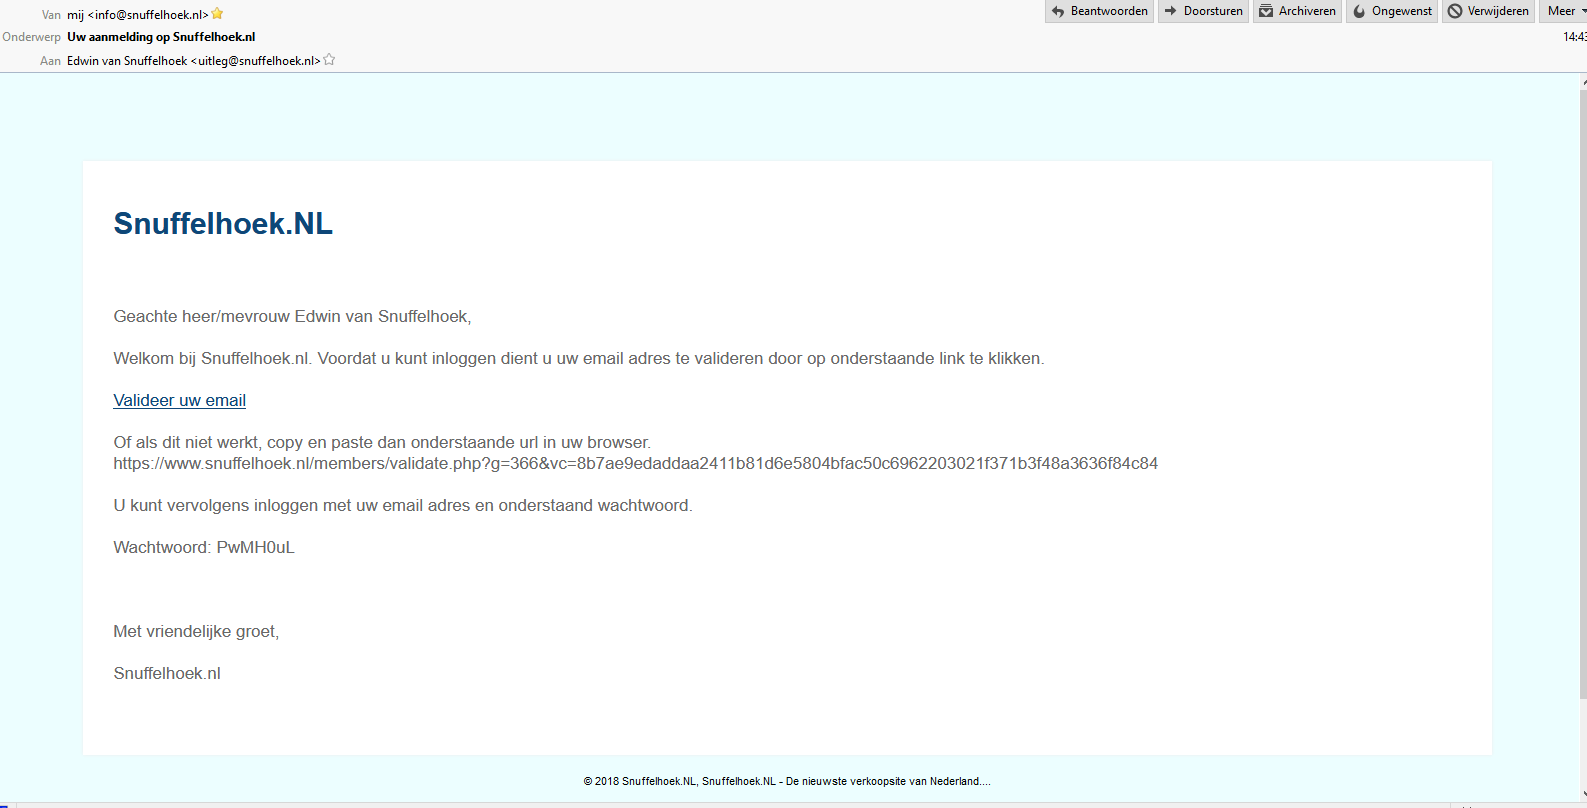The width and height of the screenshot is (1587, 808).
Task: Toggle the star next to uitleg@snuffelhoek.nl recipient
Action: point(329,60)
